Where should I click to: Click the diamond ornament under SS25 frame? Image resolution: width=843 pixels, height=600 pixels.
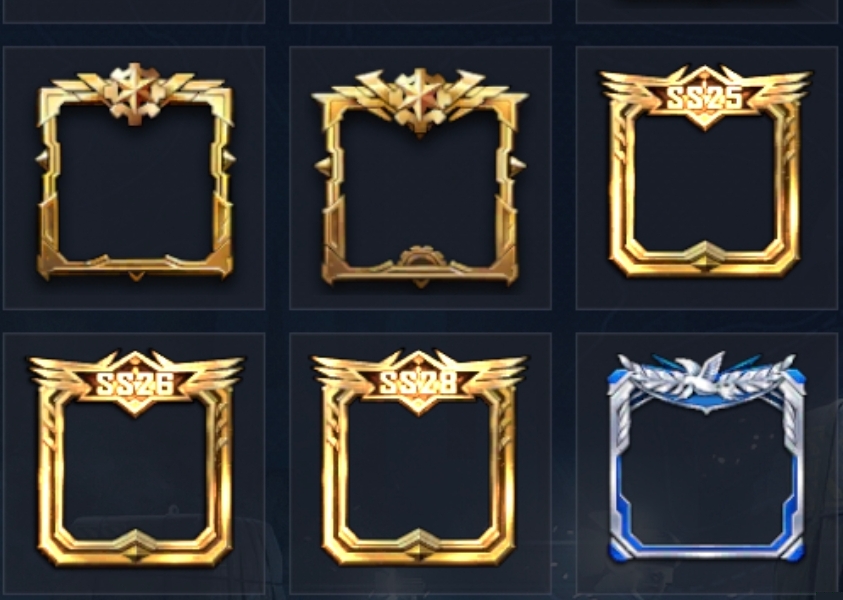click(x=704, y=261)
